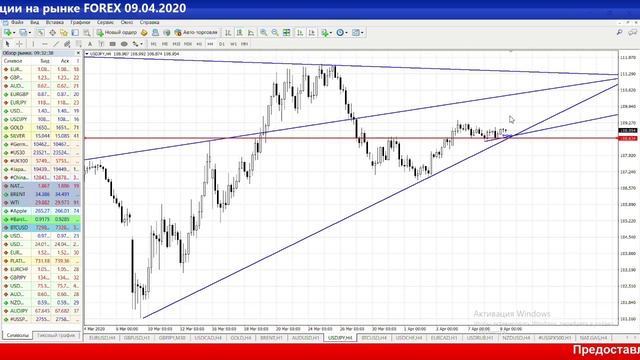The height and width of the screenshot is (360, 640).
Task: Switch to the Тиковый график tab
Action: click(56, 336)
